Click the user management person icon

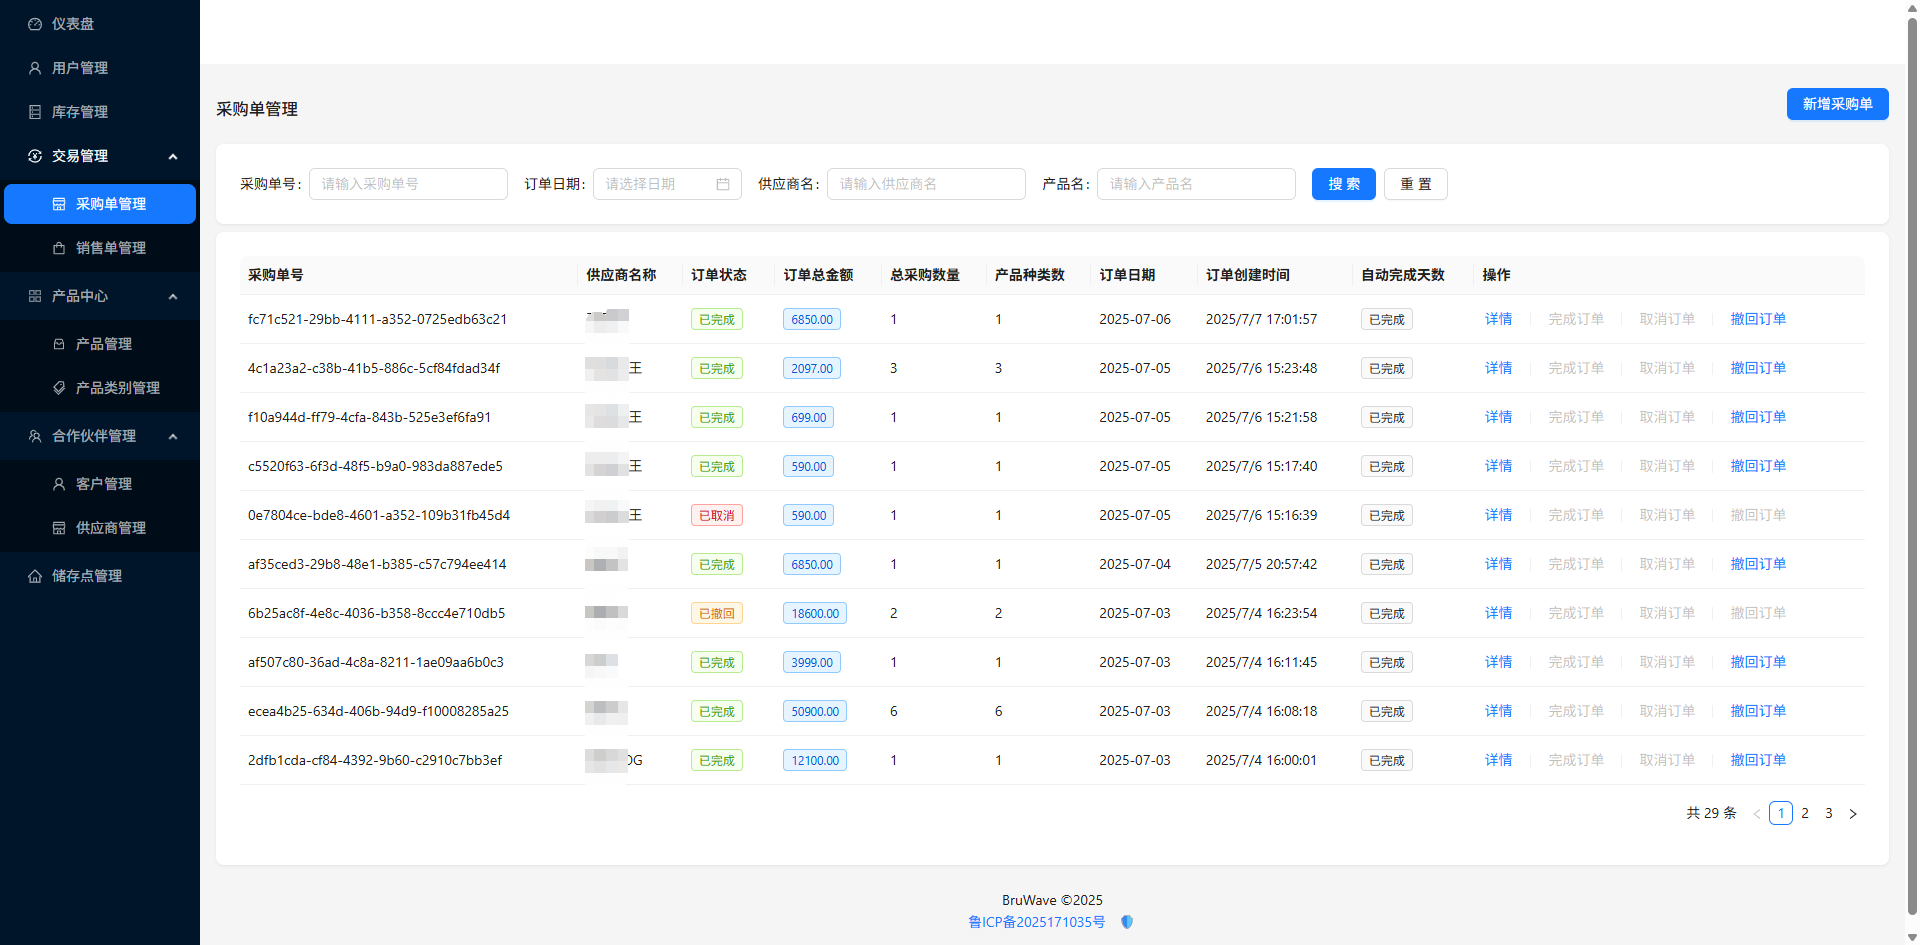click(35, 68)
